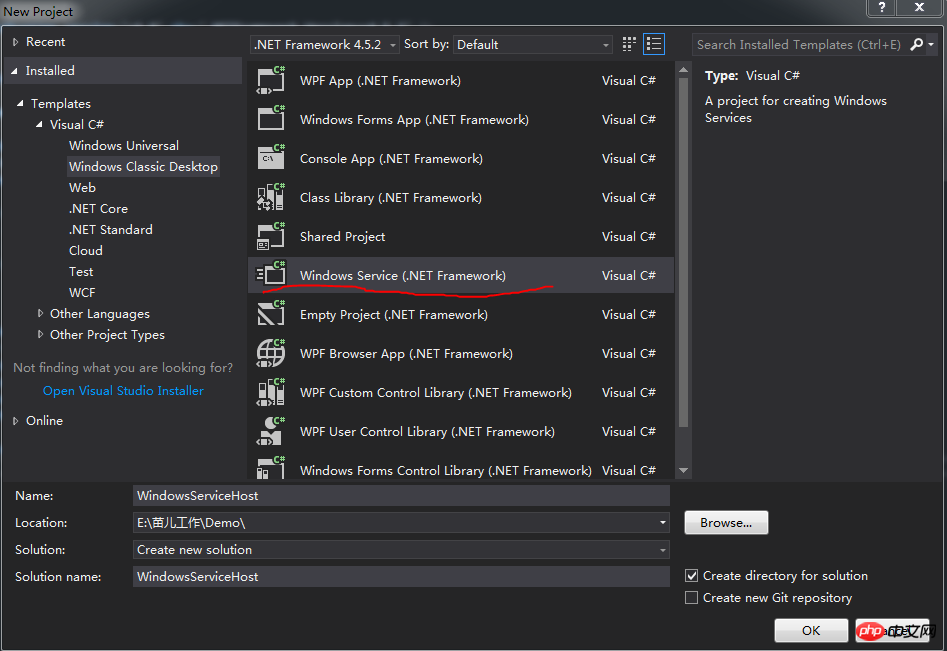
Task: Select WPF Custom Control Library template name
Action: point(435,393)
